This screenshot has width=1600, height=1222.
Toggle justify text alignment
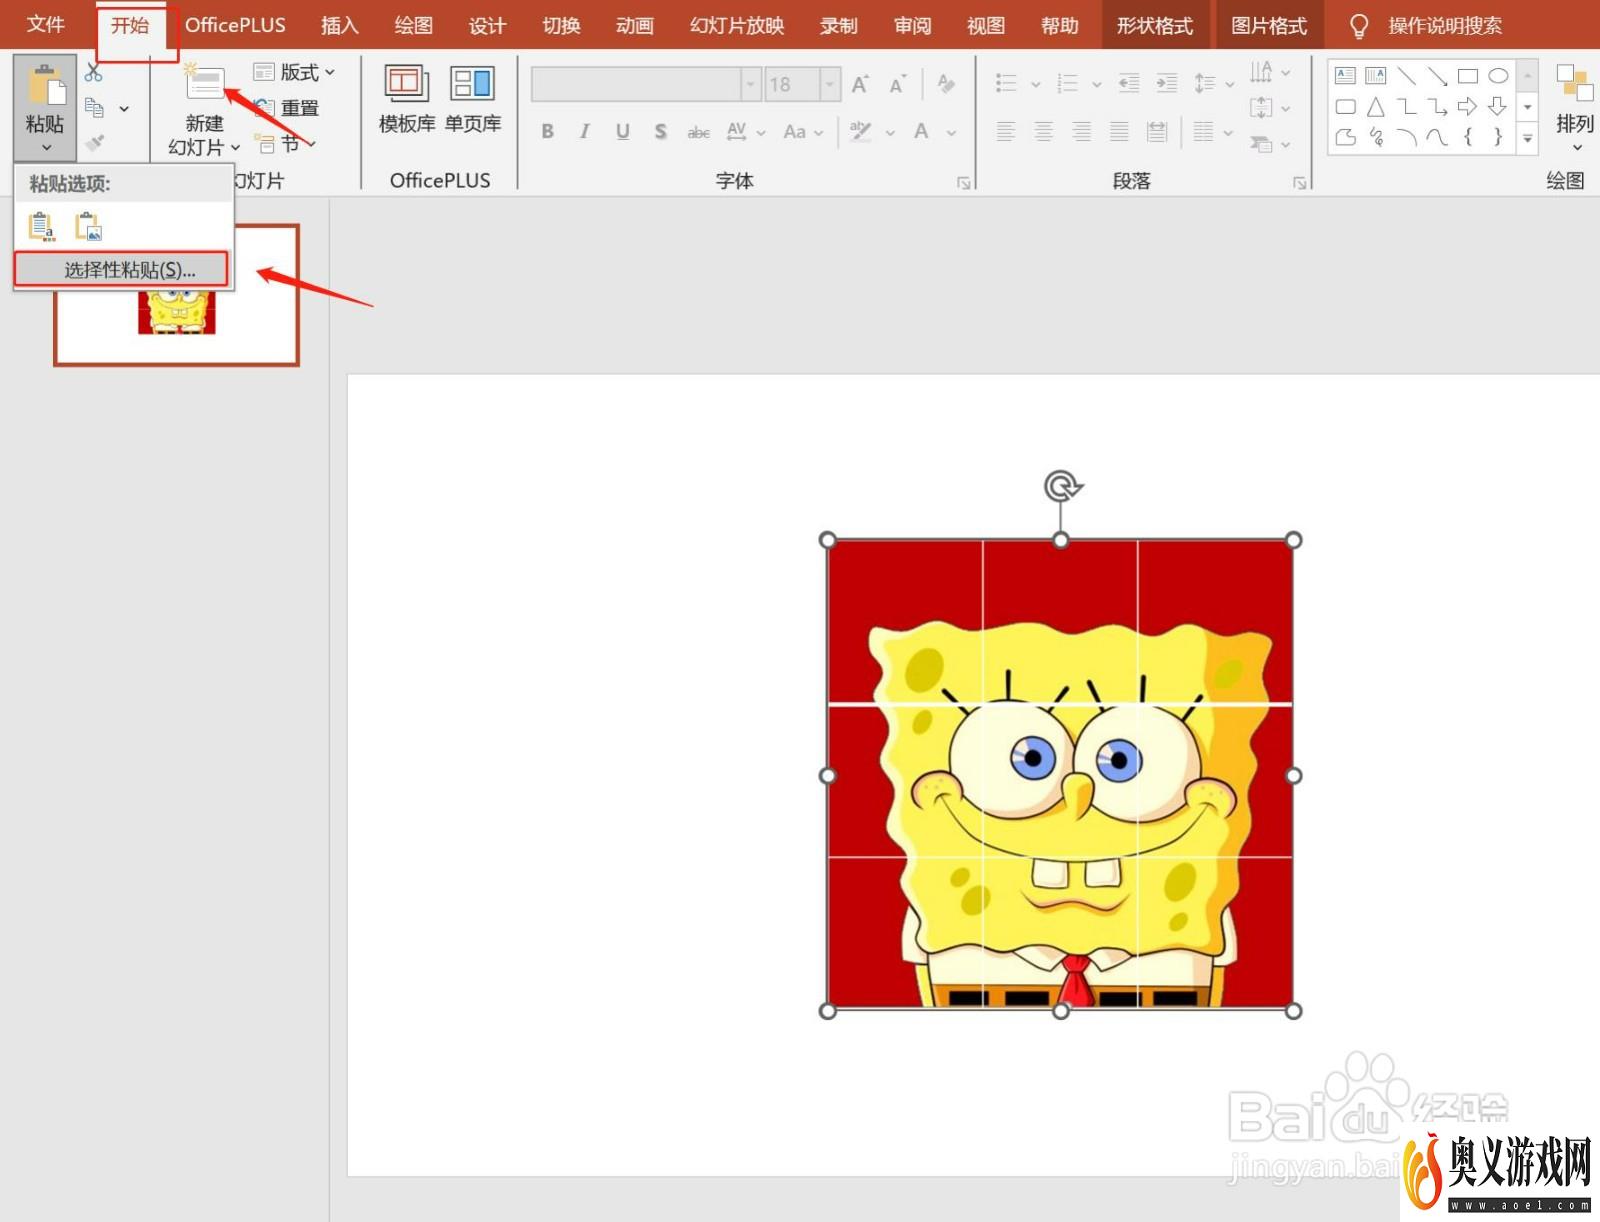[x=1119, y=131]
